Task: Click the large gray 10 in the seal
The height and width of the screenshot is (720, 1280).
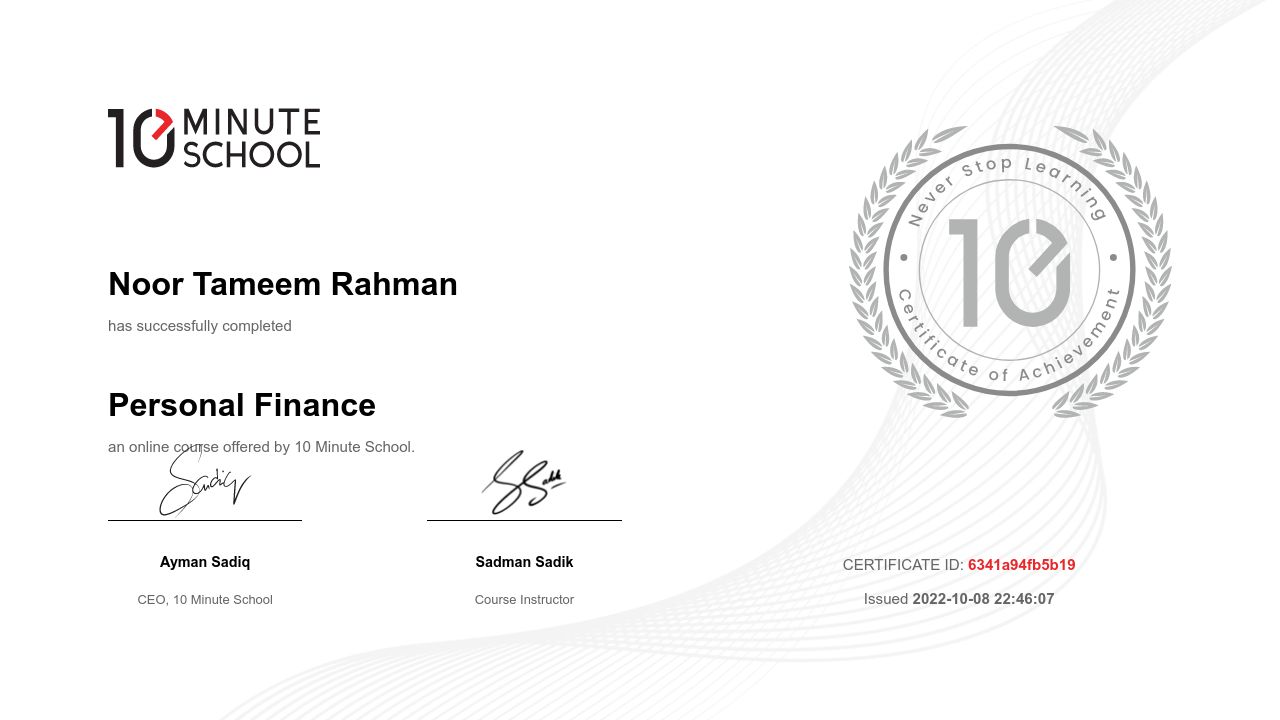Action: (1009, 272)
